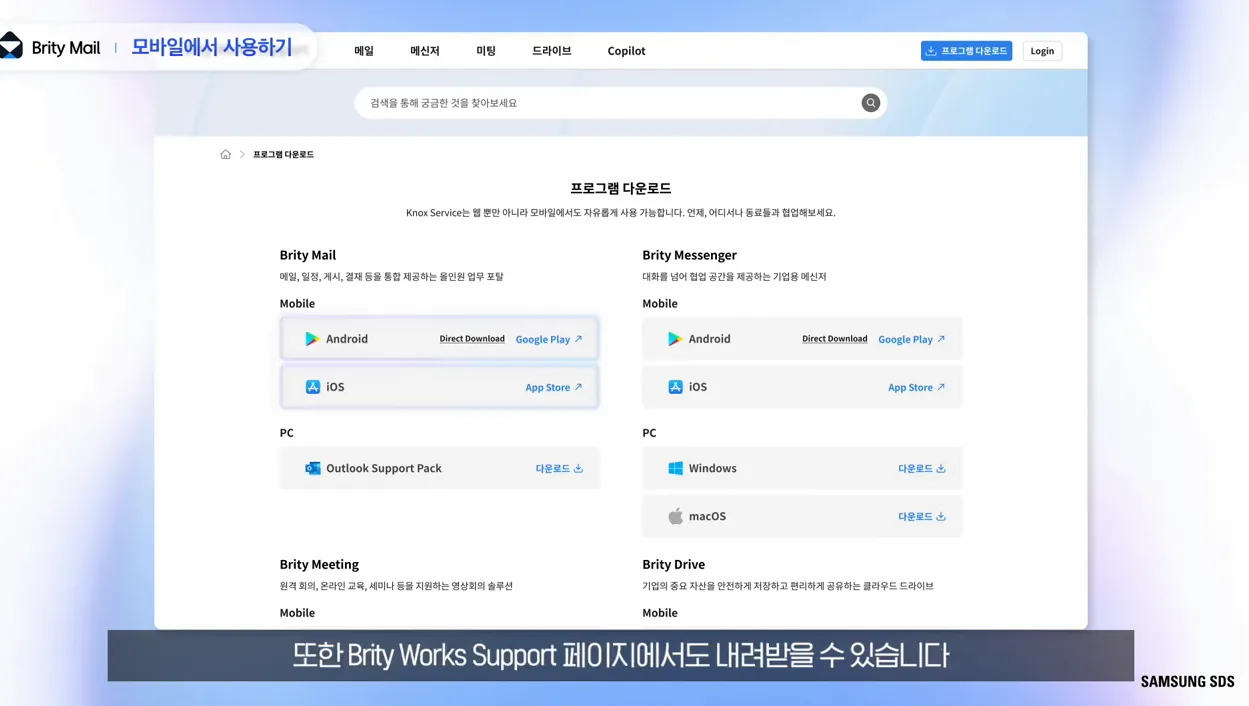Screen dimensions: 1249x706
Task: Open Google Play link for Brity Messenger
Action: click(912, 339)
